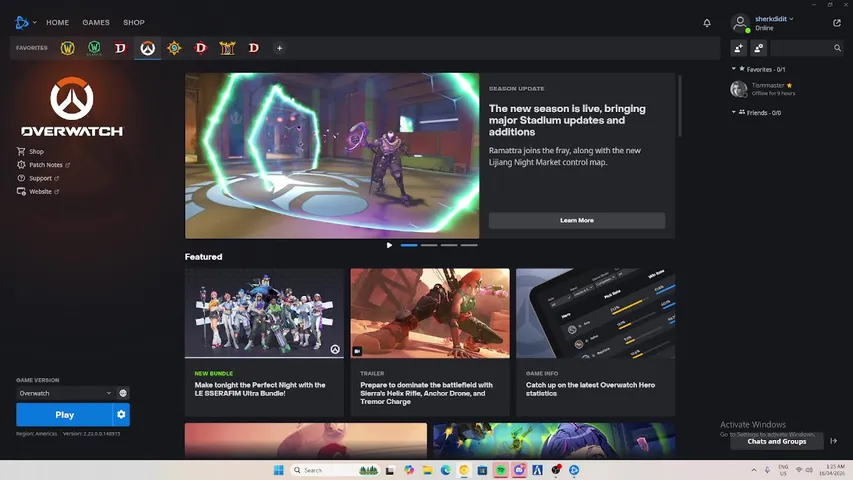The height and width of the screenshot is (480, 853).
Task: Open the friend requests management icon
Action: click(x=758, y=48)
